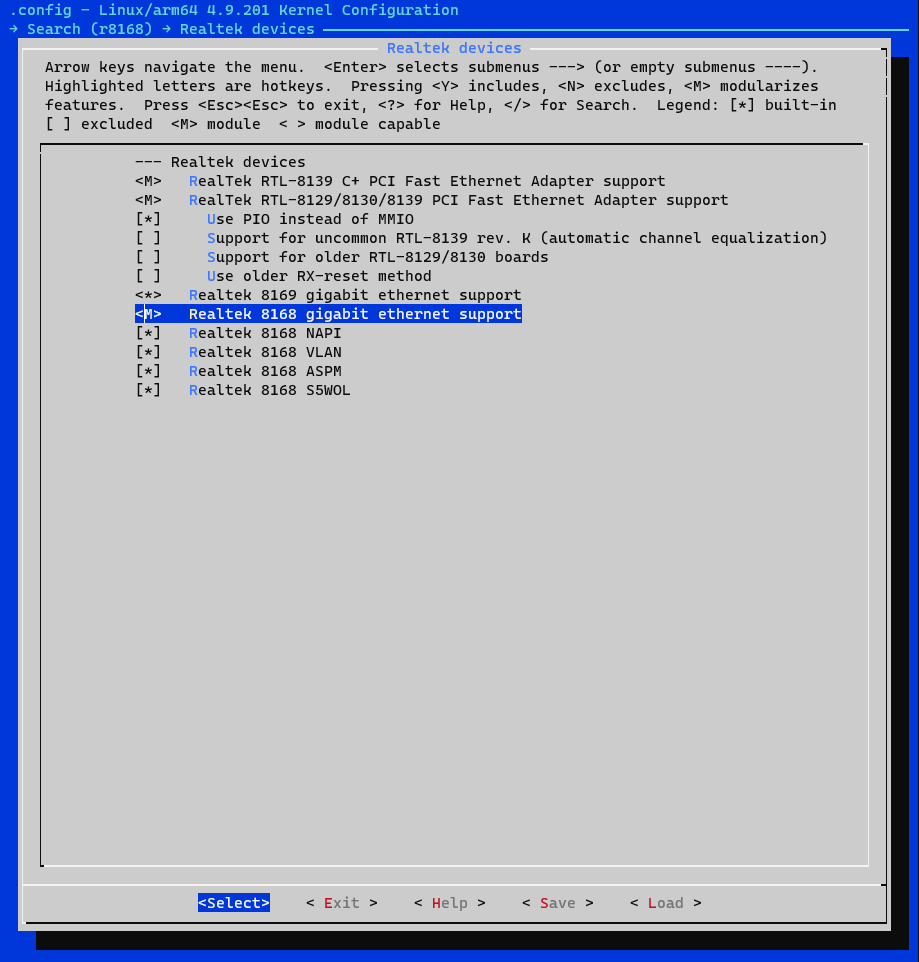
Task: Toggle the RTL-8139 C+ PCI module marker
Action: click(148, 181)
